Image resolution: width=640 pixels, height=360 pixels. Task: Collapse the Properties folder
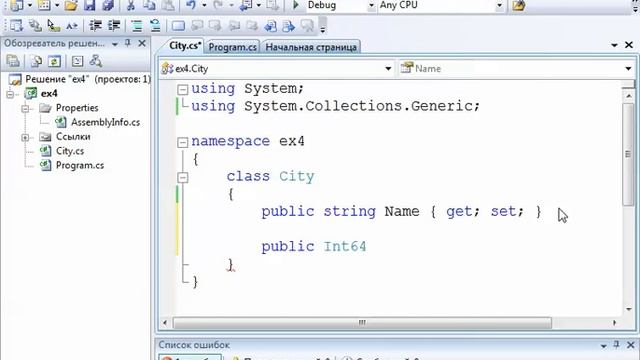[25, 109]
